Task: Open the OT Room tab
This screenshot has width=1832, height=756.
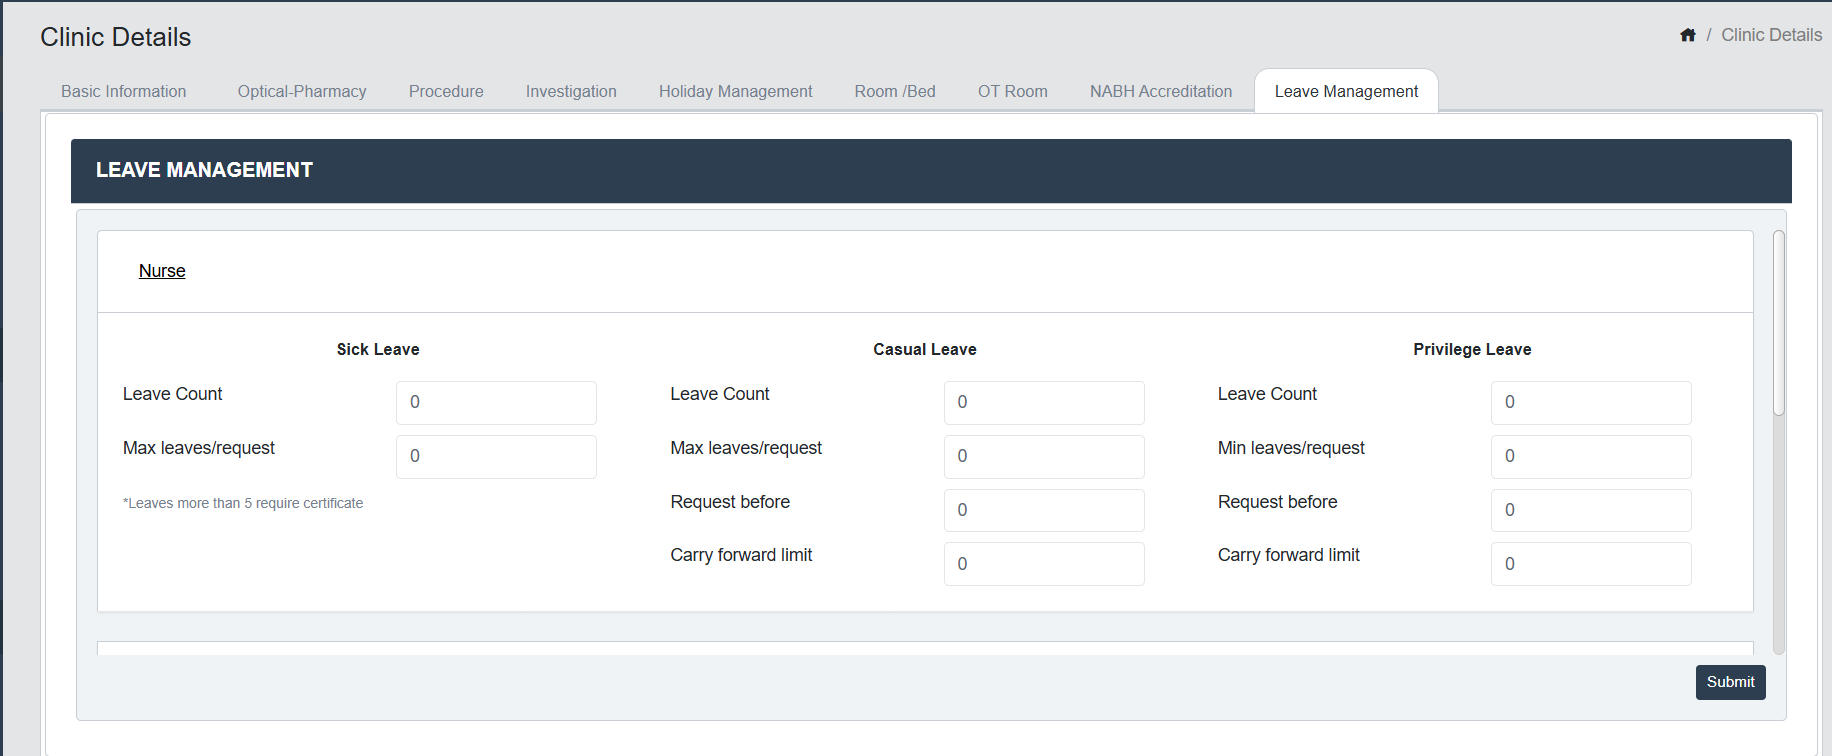Action: [x=1012, y=91]
